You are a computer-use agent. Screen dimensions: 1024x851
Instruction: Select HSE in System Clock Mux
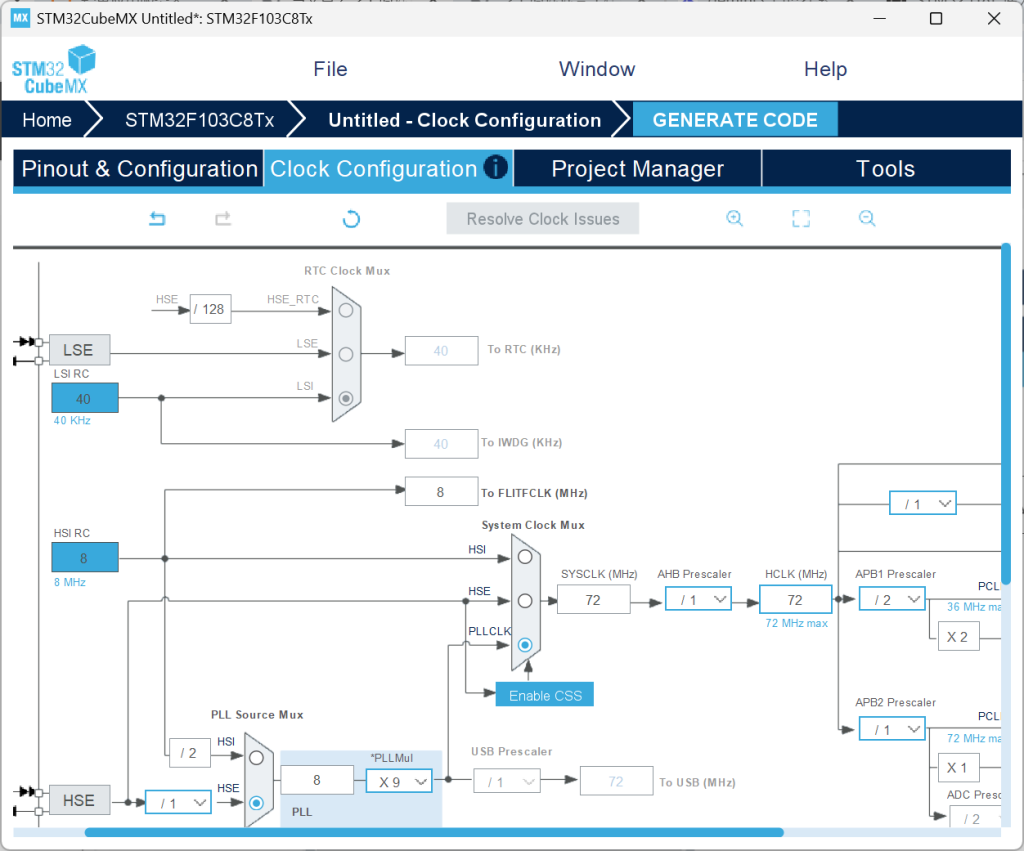click(x=524, y=600)
